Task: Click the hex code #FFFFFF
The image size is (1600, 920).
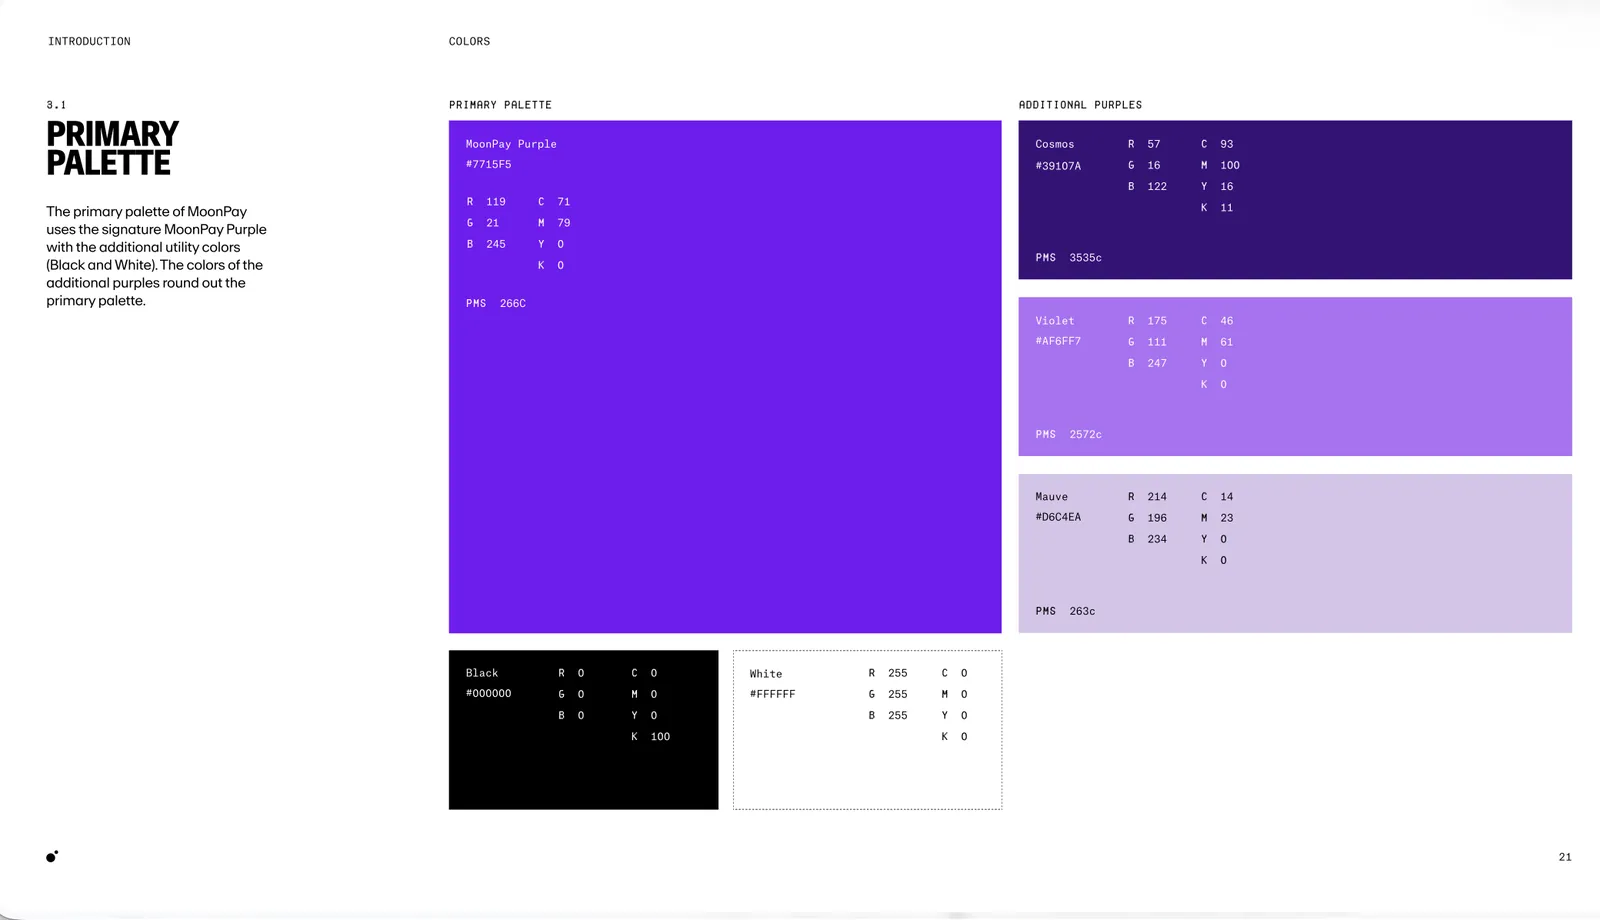Action: coord(772,694)
